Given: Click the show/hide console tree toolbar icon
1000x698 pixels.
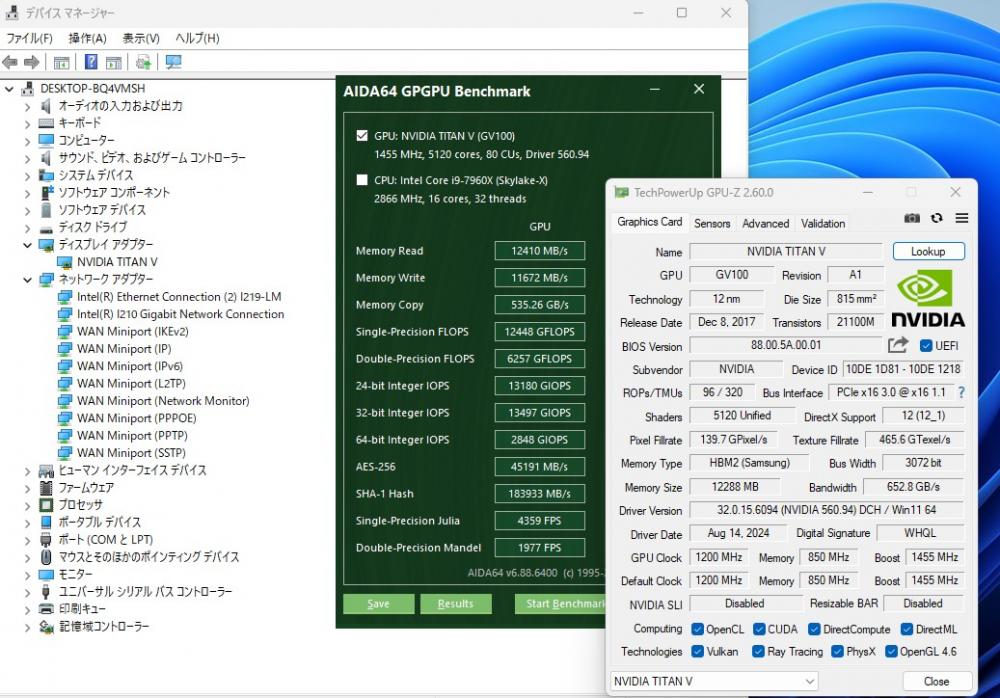Looking at the screenshot, I should click(61, 63).
